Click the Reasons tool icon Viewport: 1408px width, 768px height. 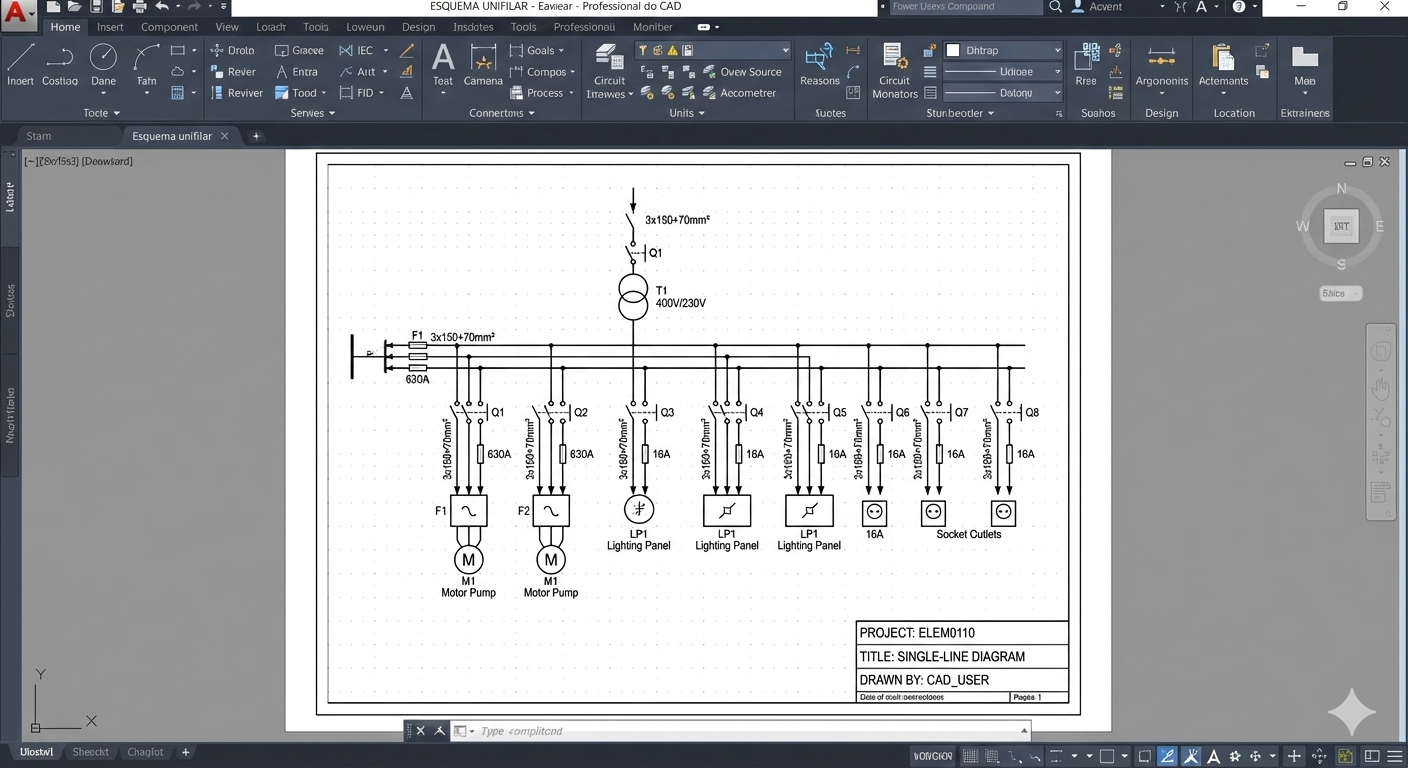[820, 65]
